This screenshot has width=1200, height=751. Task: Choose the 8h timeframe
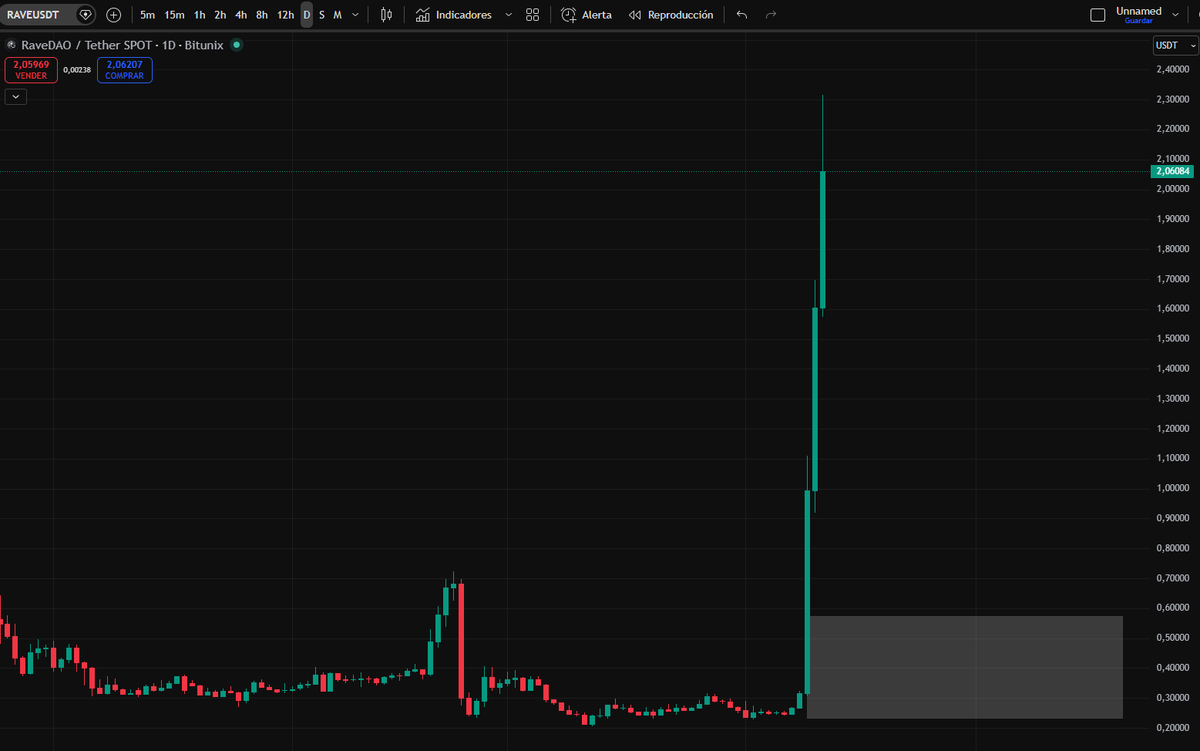point(262,15)
